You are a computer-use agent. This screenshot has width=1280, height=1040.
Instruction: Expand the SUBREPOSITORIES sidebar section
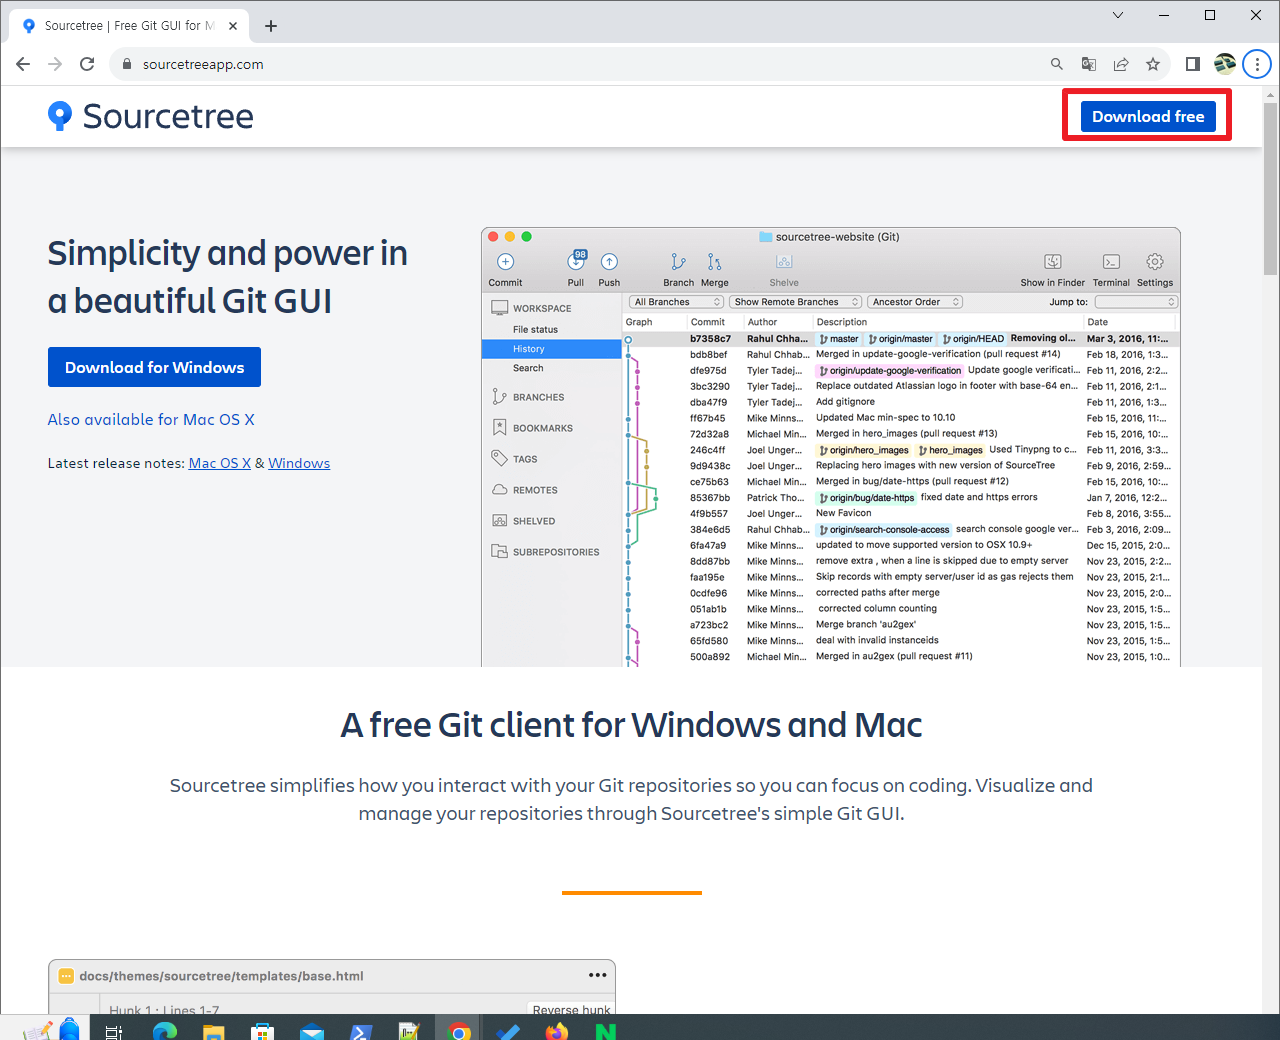click(546, 552)
